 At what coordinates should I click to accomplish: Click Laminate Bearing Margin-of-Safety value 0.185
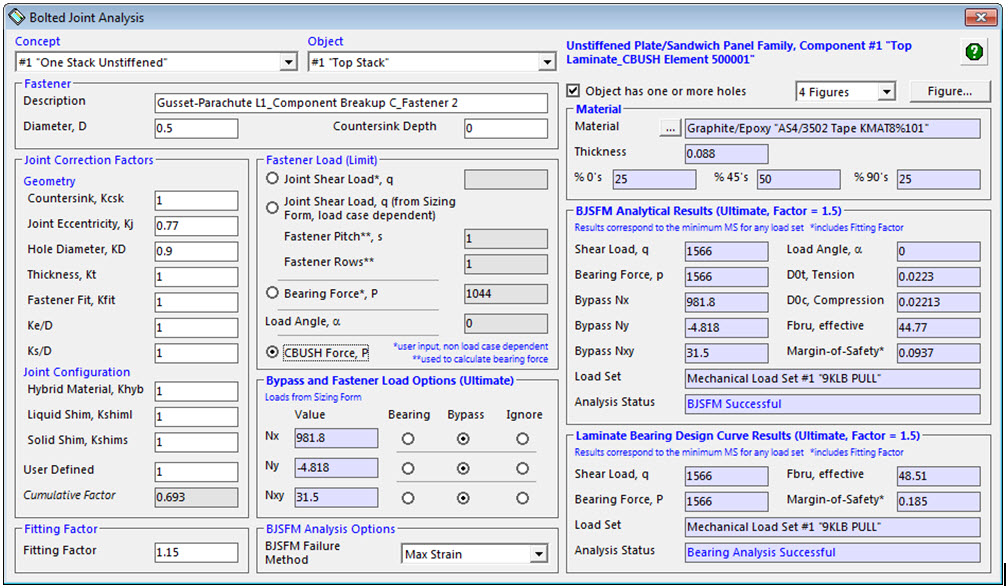click(x=939, y=501)
